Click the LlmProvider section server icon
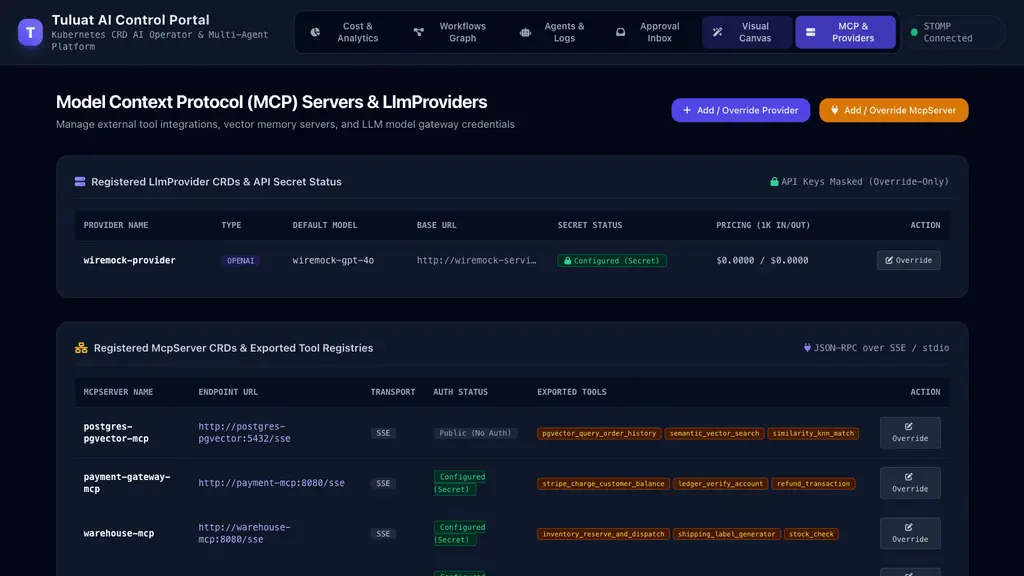Image resolution: width=1024 pixels, height=576 pixels. pos(80,182)
